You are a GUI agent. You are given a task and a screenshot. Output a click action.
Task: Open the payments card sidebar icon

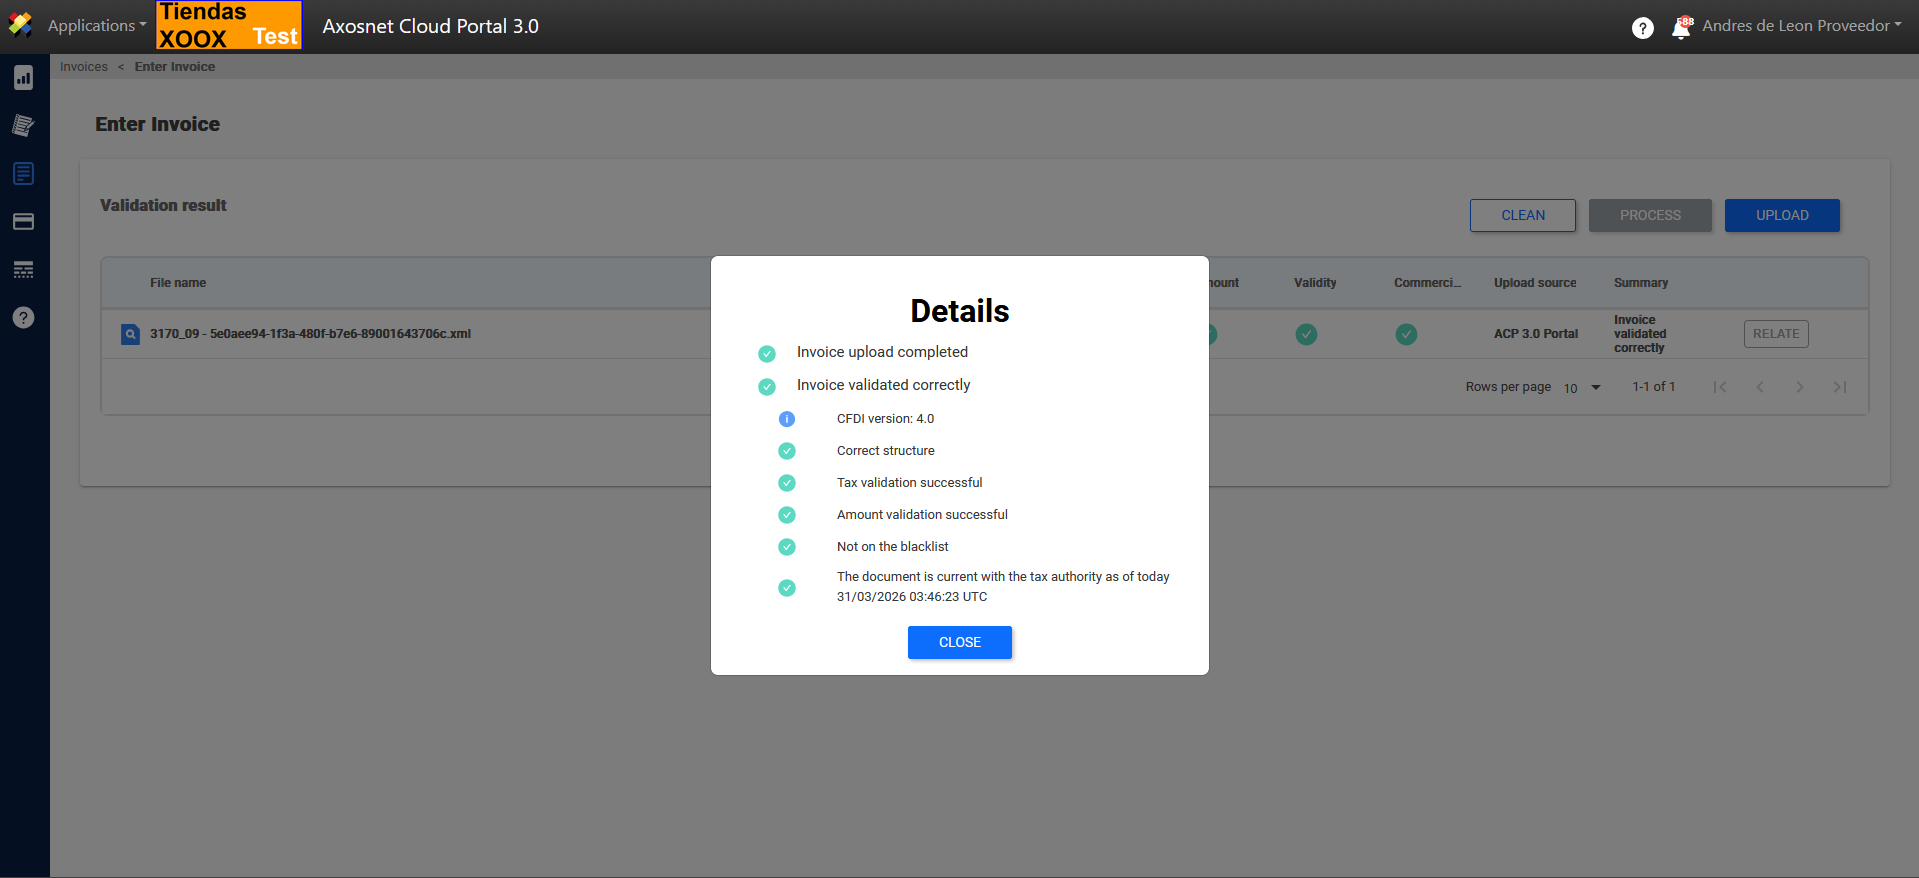23,221
